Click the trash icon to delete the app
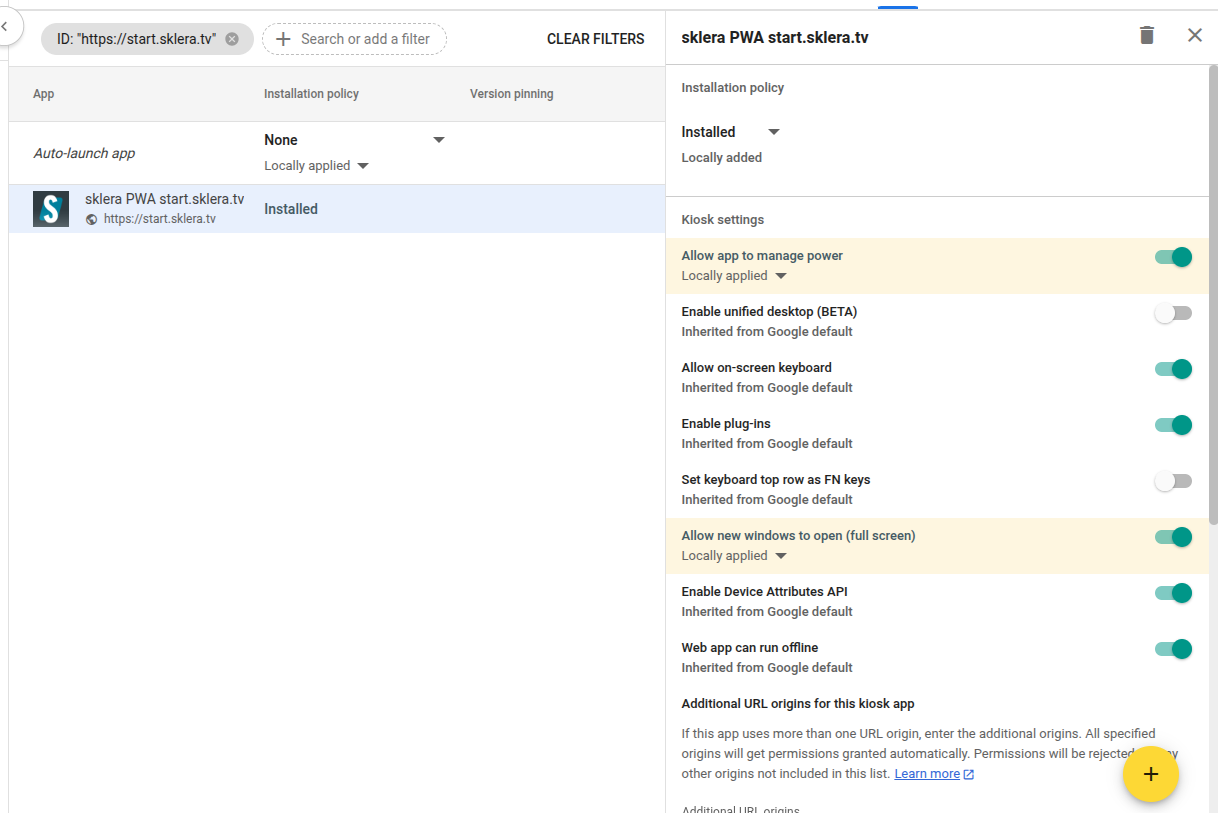1218x813 pixels. (x=1147, y=36)
